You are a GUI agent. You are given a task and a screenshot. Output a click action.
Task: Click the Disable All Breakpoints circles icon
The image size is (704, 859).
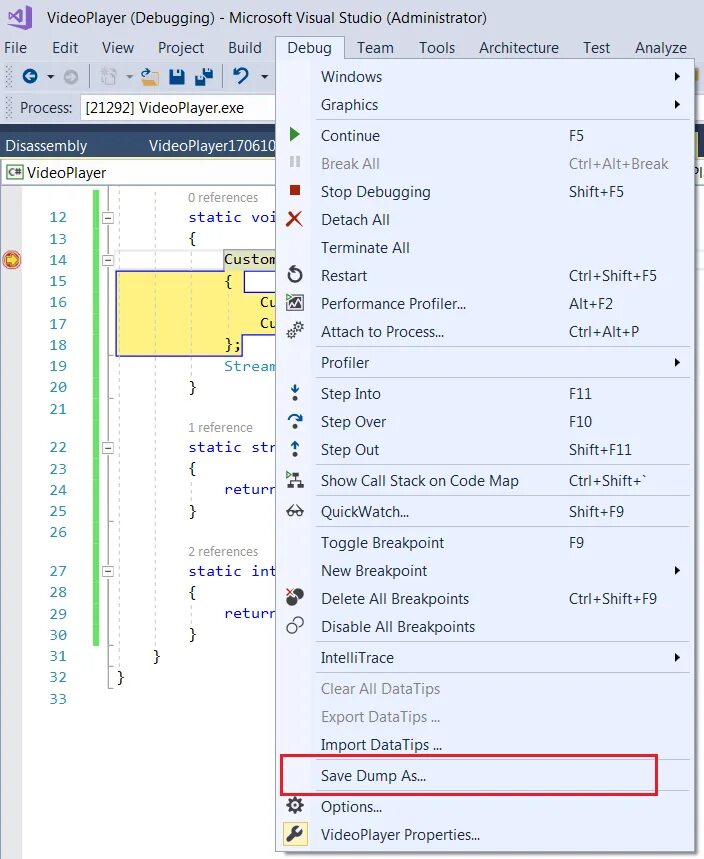click(x=295, y=626)
